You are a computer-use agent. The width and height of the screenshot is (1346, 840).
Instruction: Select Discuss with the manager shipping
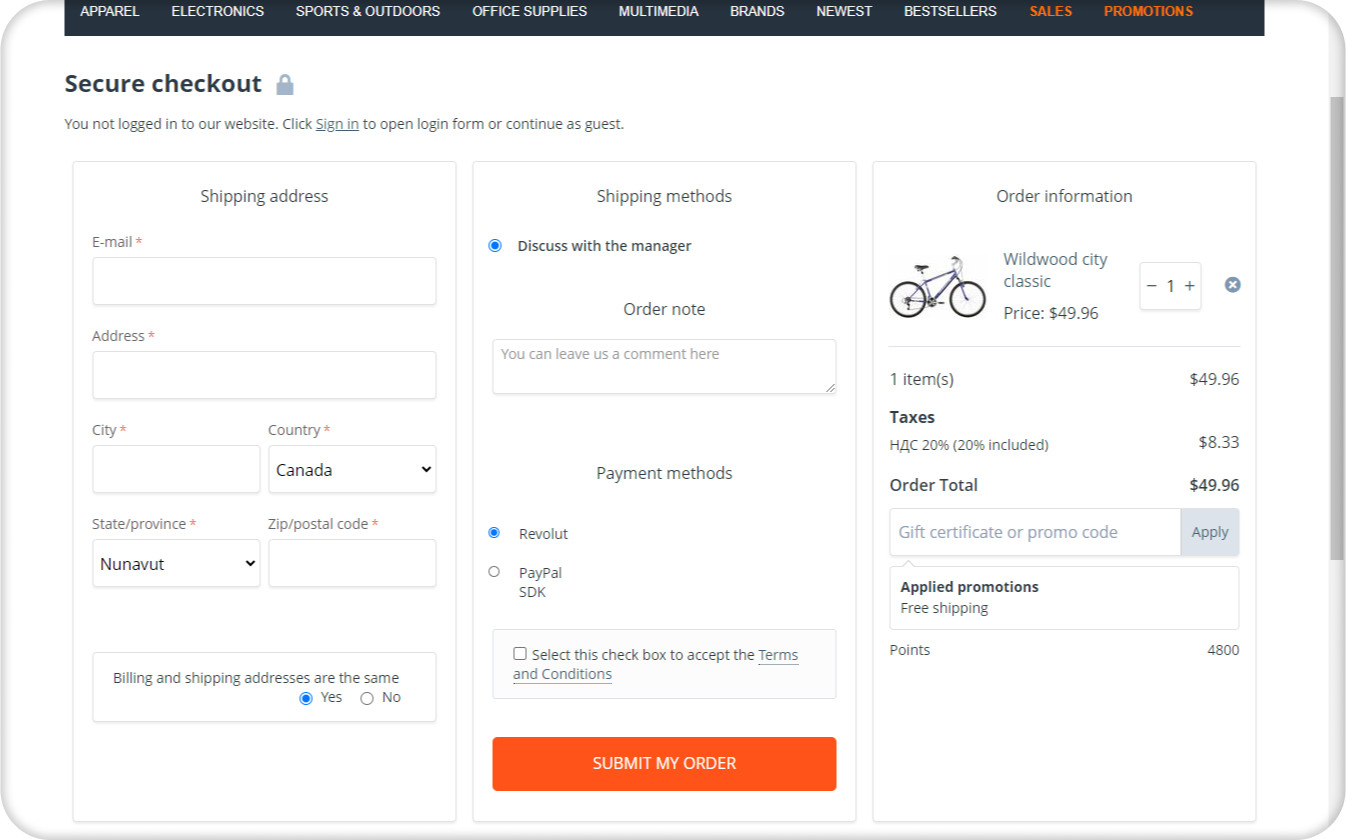tap(495, 246)
